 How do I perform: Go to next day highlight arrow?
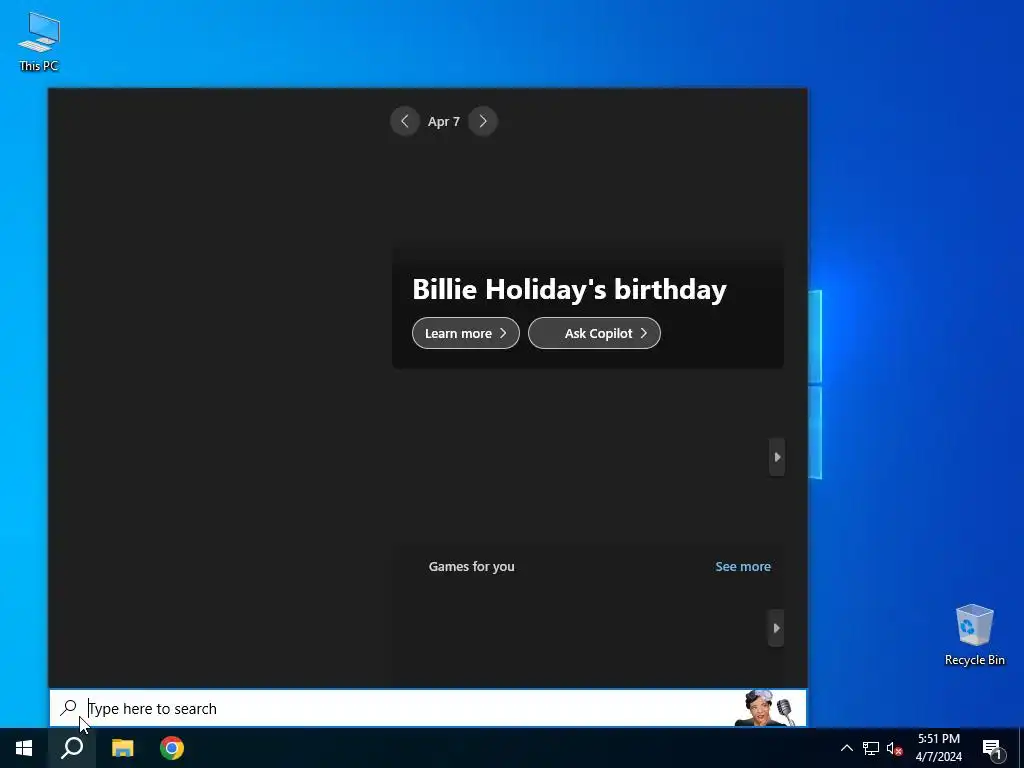(483, 121)
